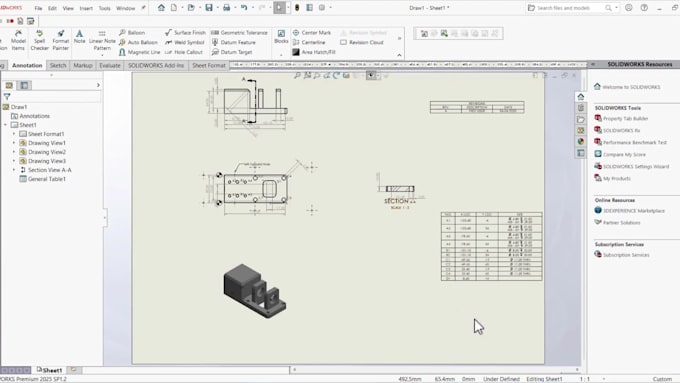
Task: Expand Drawing View2 in the feature tree
Action: (13, 152)
